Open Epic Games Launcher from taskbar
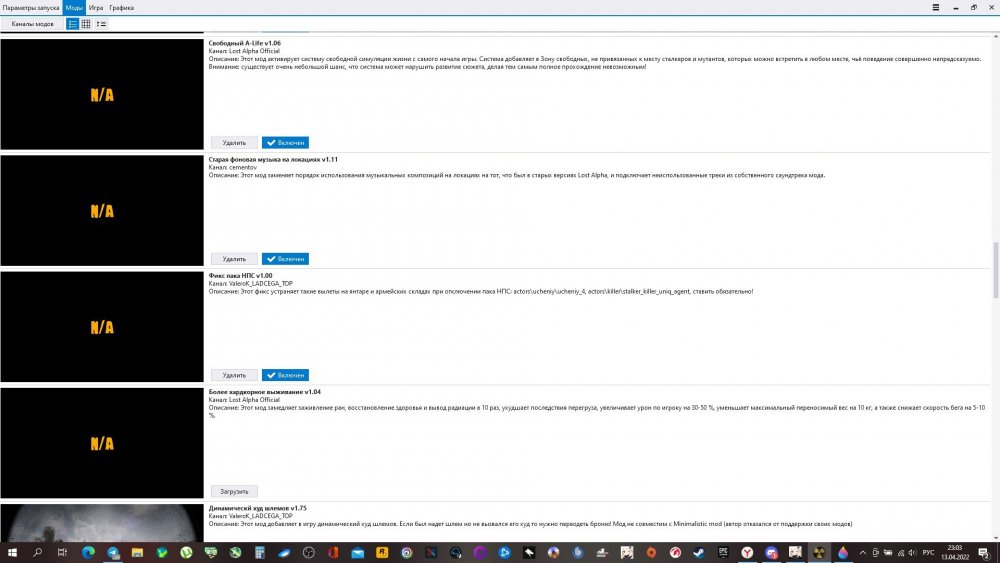 click(x=723, y=552)
